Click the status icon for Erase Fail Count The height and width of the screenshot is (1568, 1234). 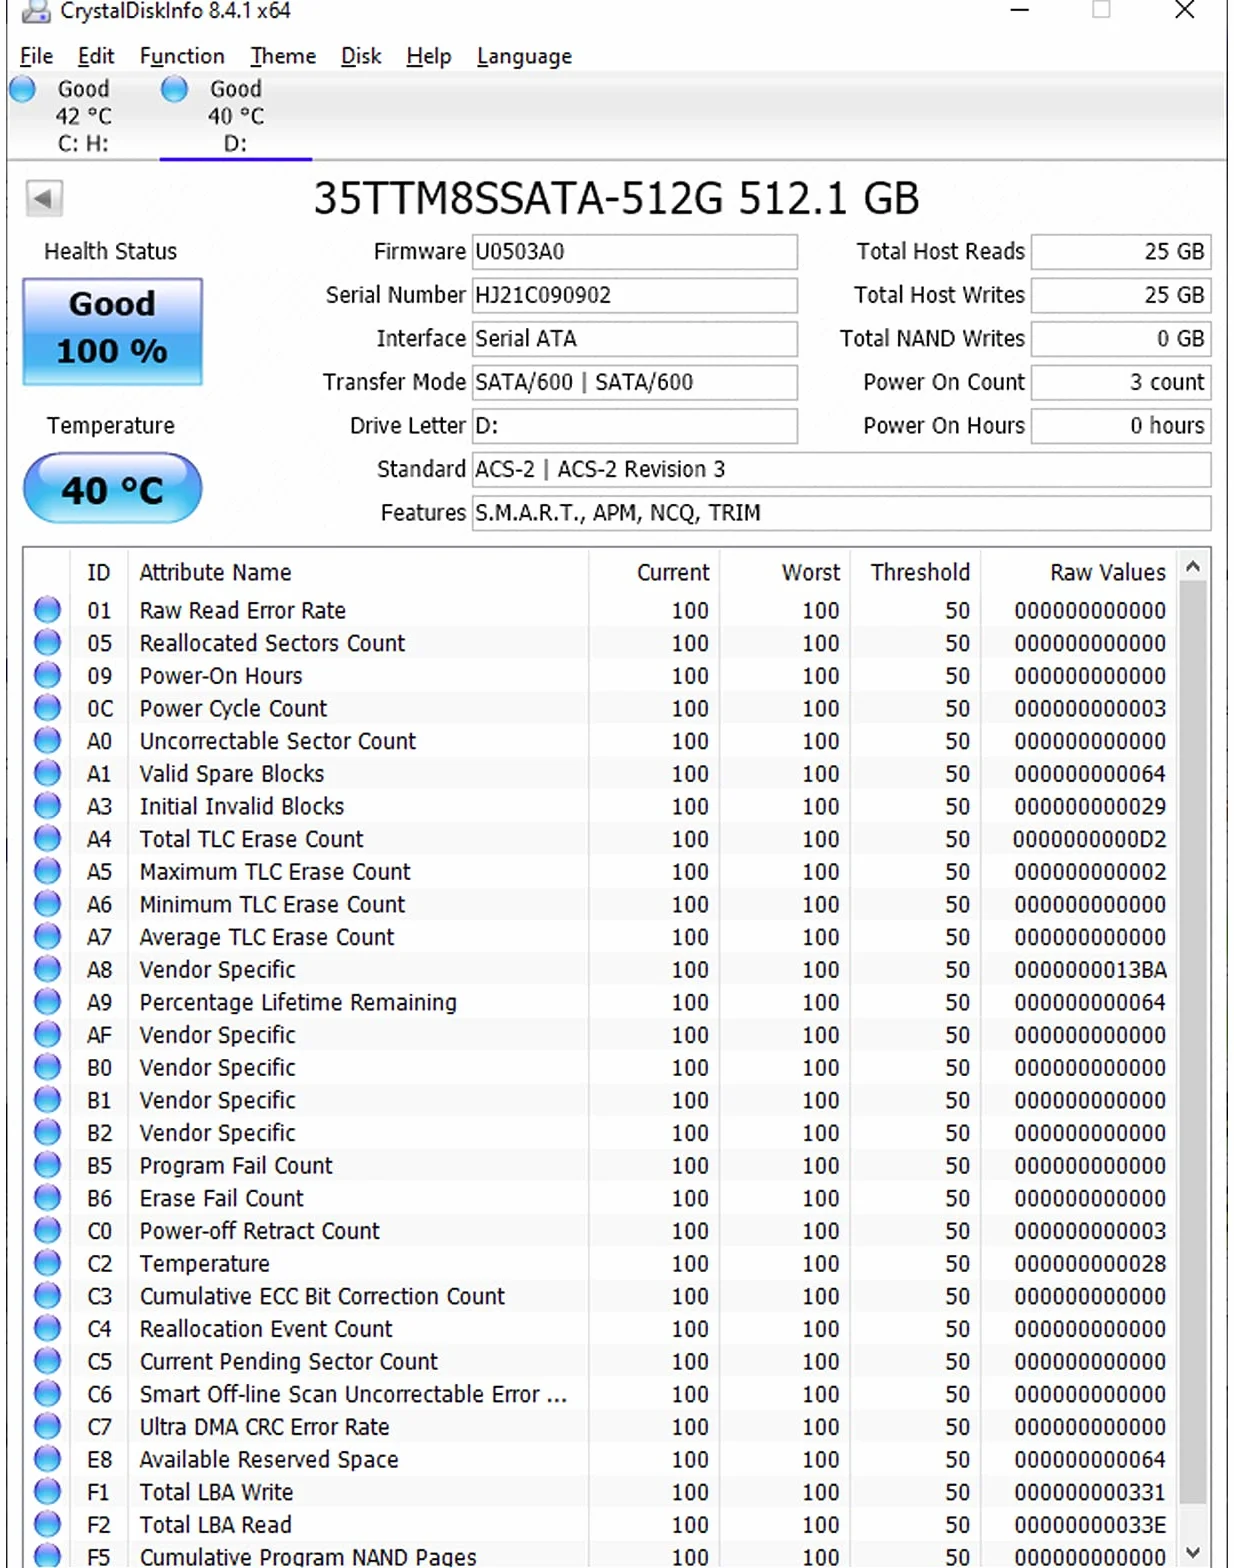tap(47, 1197)
